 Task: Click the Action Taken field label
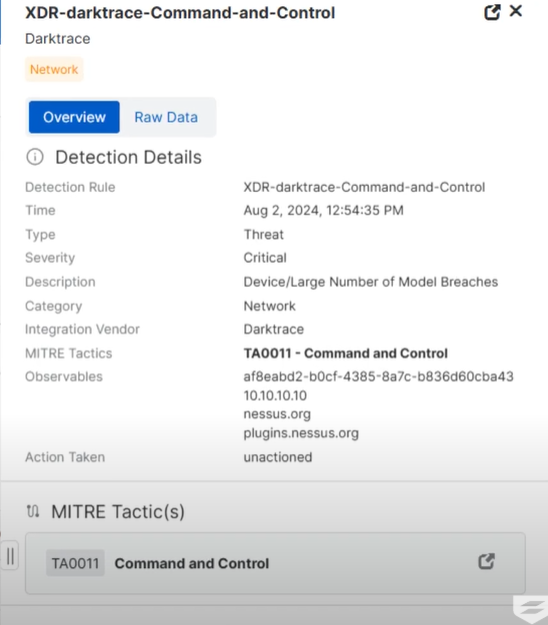[65, 457]
